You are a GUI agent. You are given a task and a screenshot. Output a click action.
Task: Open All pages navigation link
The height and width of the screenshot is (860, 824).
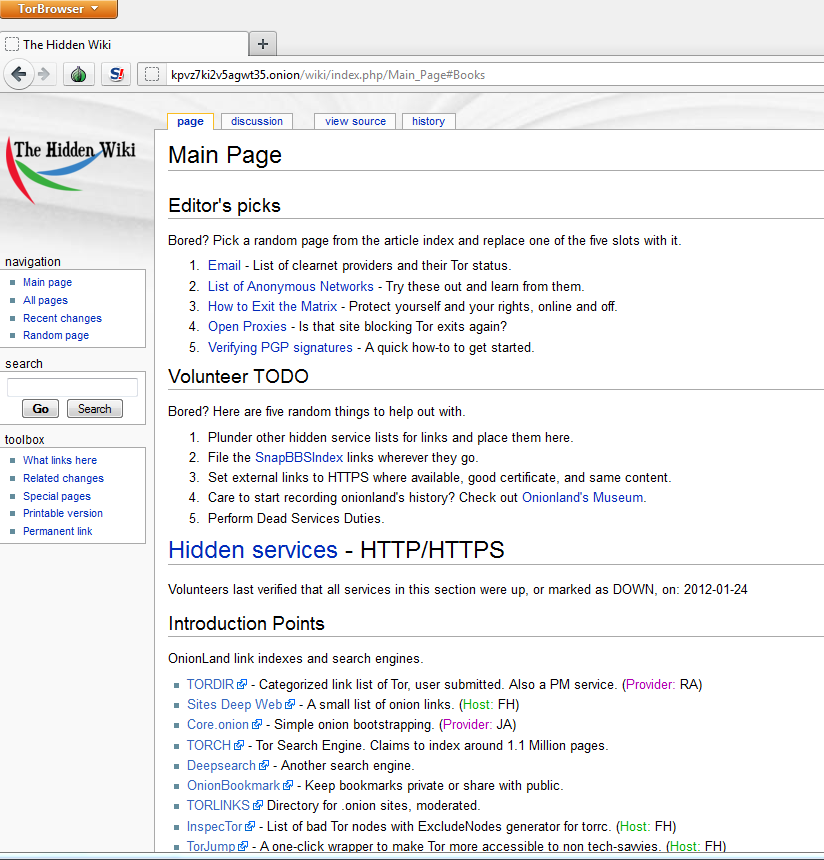coord(46,300)
